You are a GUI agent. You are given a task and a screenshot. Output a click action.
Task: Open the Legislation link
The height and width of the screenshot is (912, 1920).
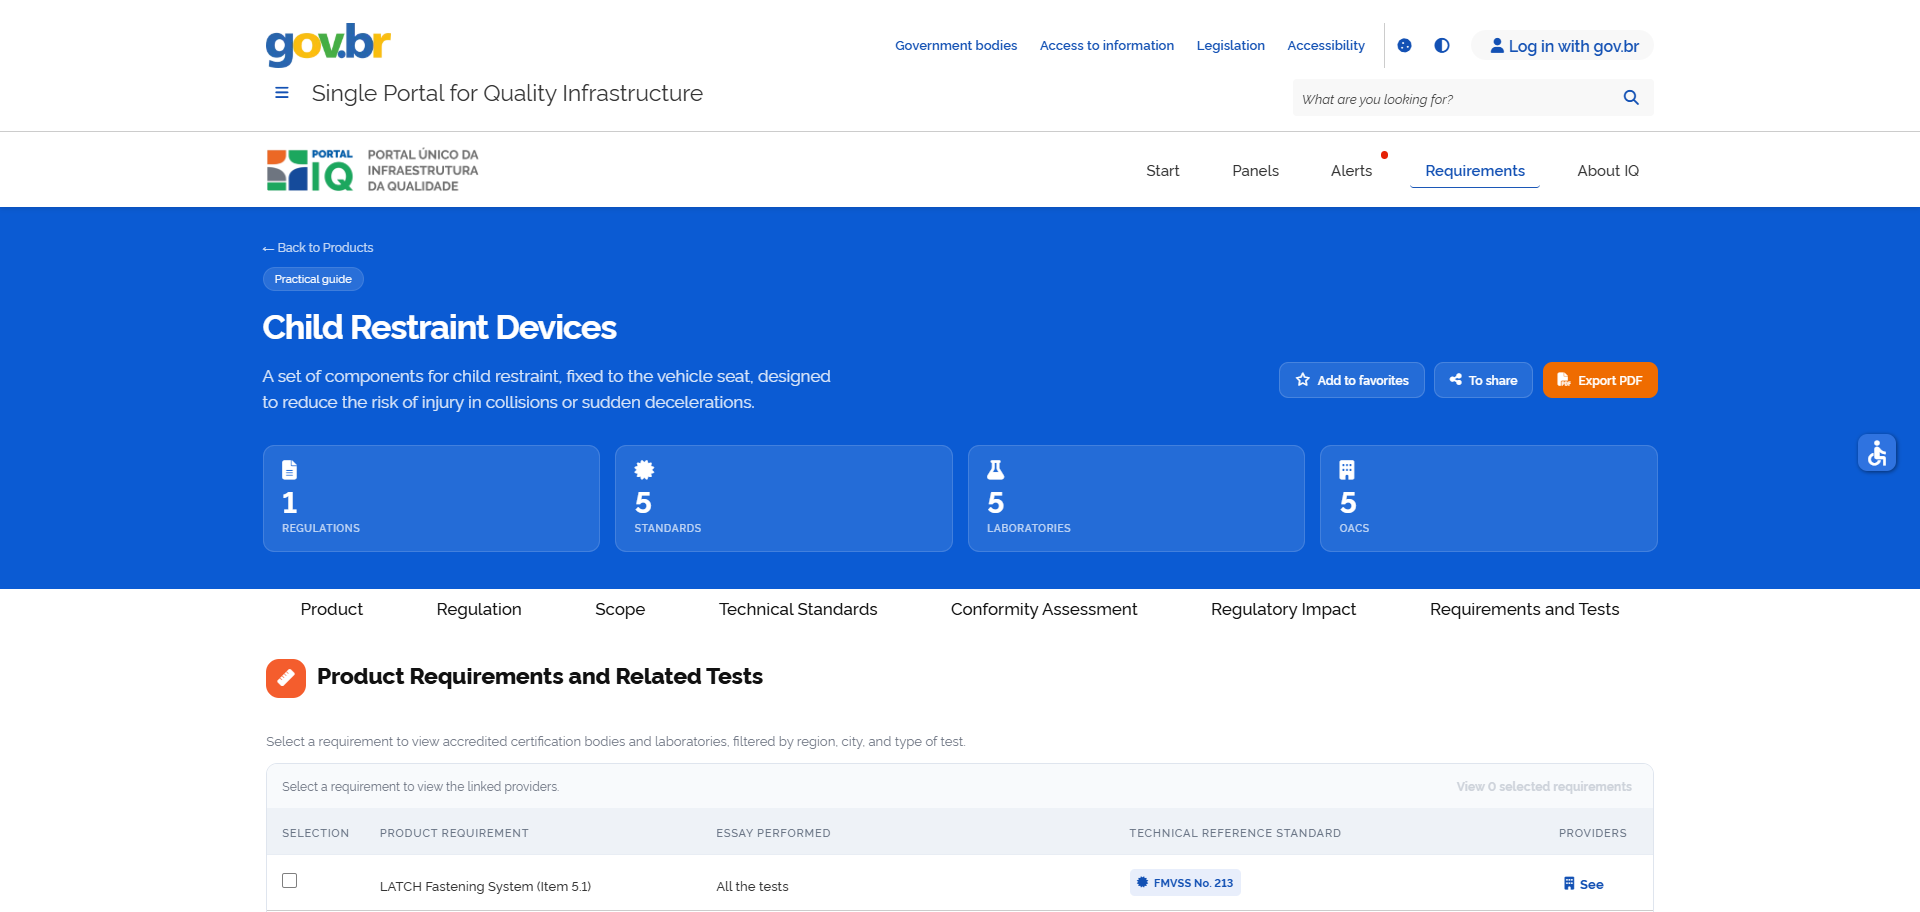(1231, 46)
